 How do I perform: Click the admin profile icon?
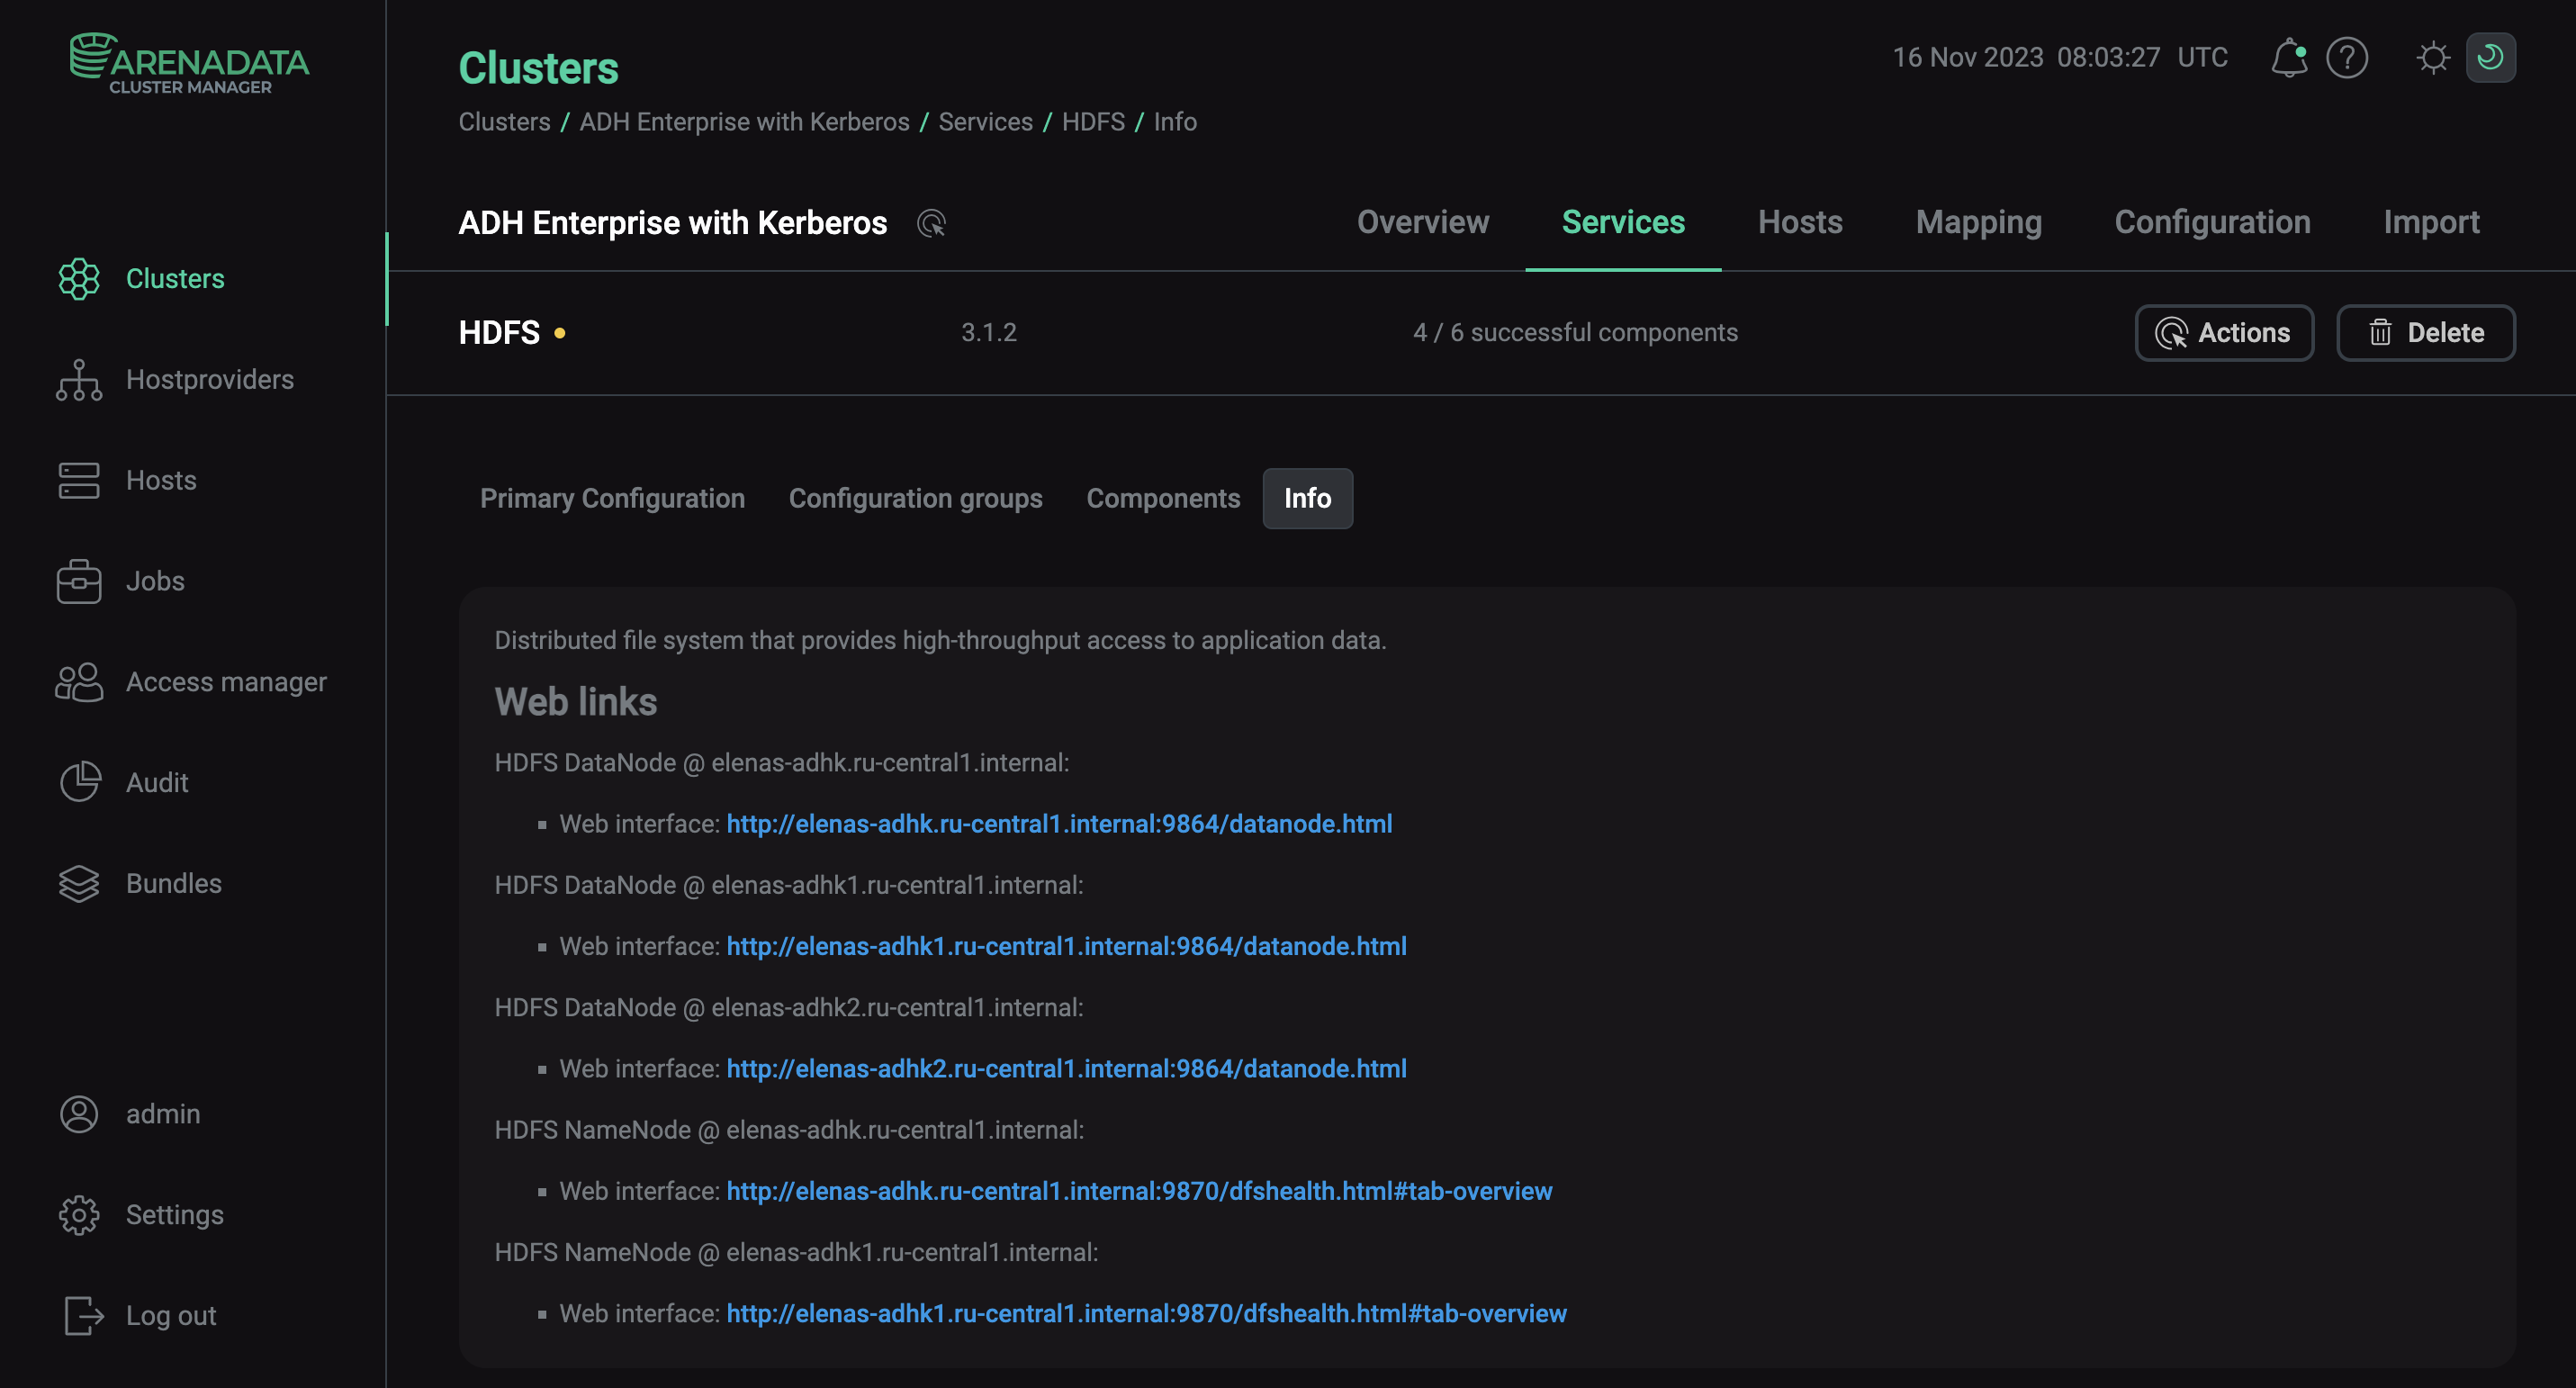(x=78, y=1114)
